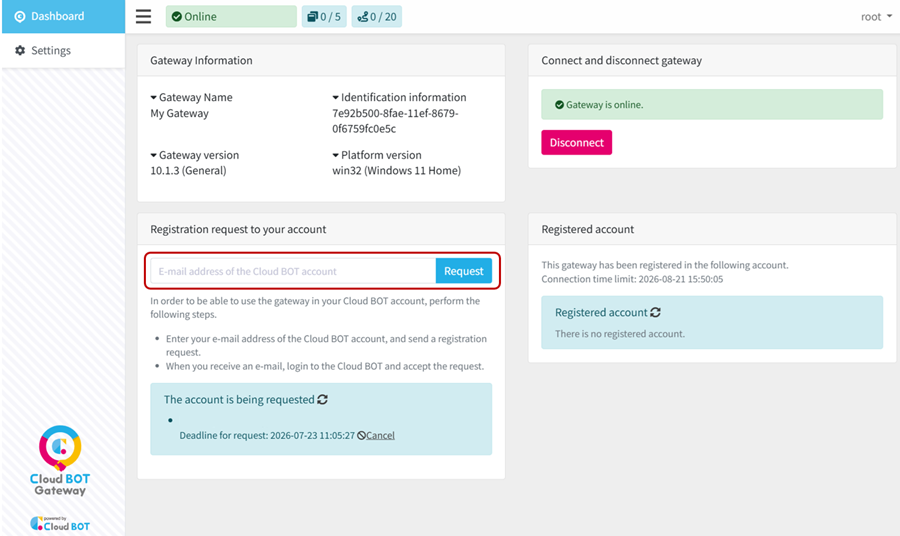Cancel the pending registration request
900x536 pixels.
click(380, 436)
